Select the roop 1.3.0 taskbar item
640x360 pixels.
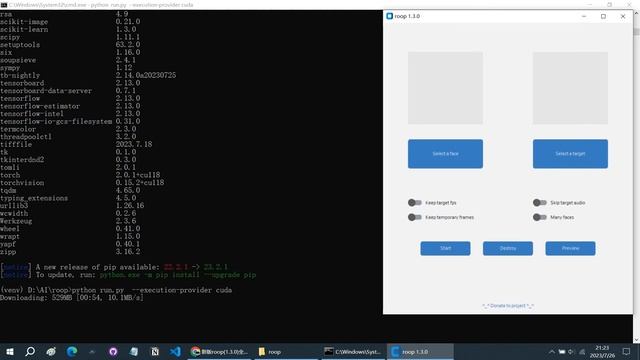pyautogui.click(x=420, y=351)
